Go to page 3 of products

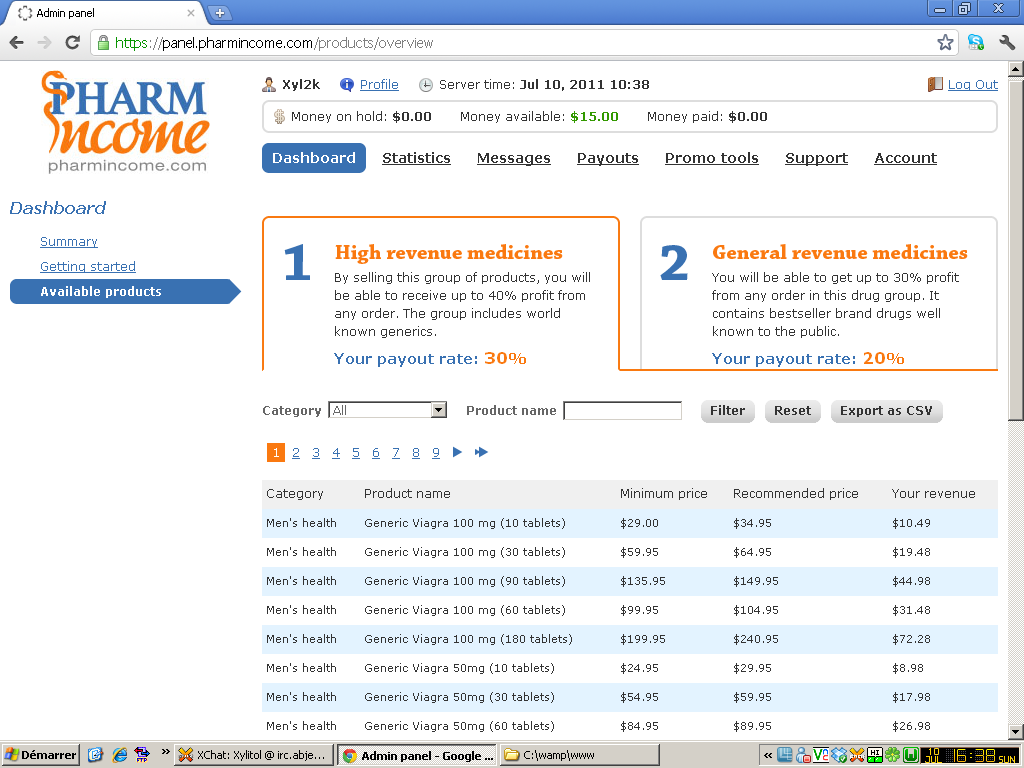pos(316,453)
